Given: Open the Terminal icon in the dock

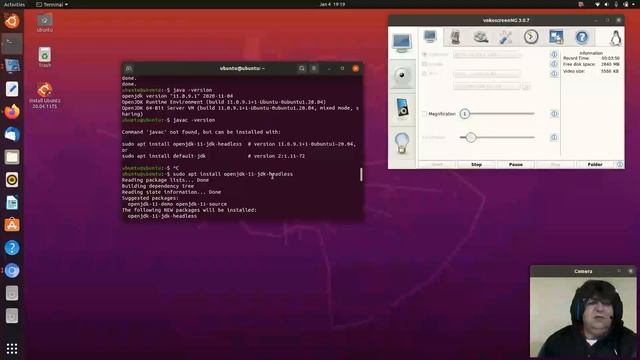Looking at the screenshot, I should [x=12, y=43].
